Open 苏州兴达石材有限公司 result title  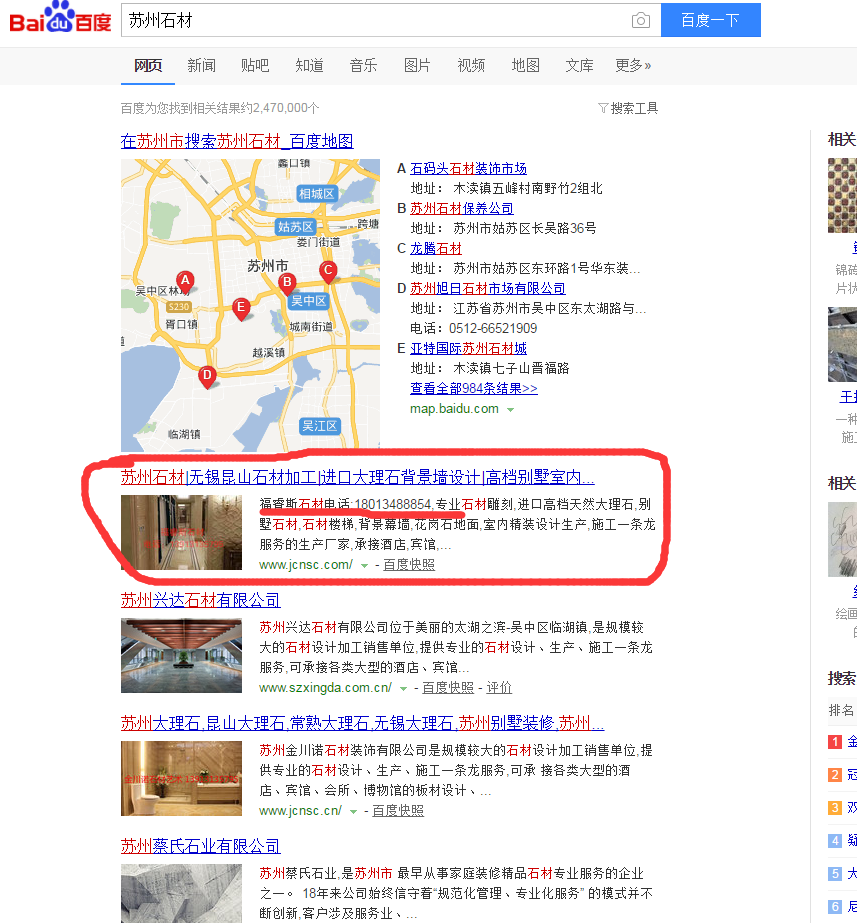tap(200, 600)
